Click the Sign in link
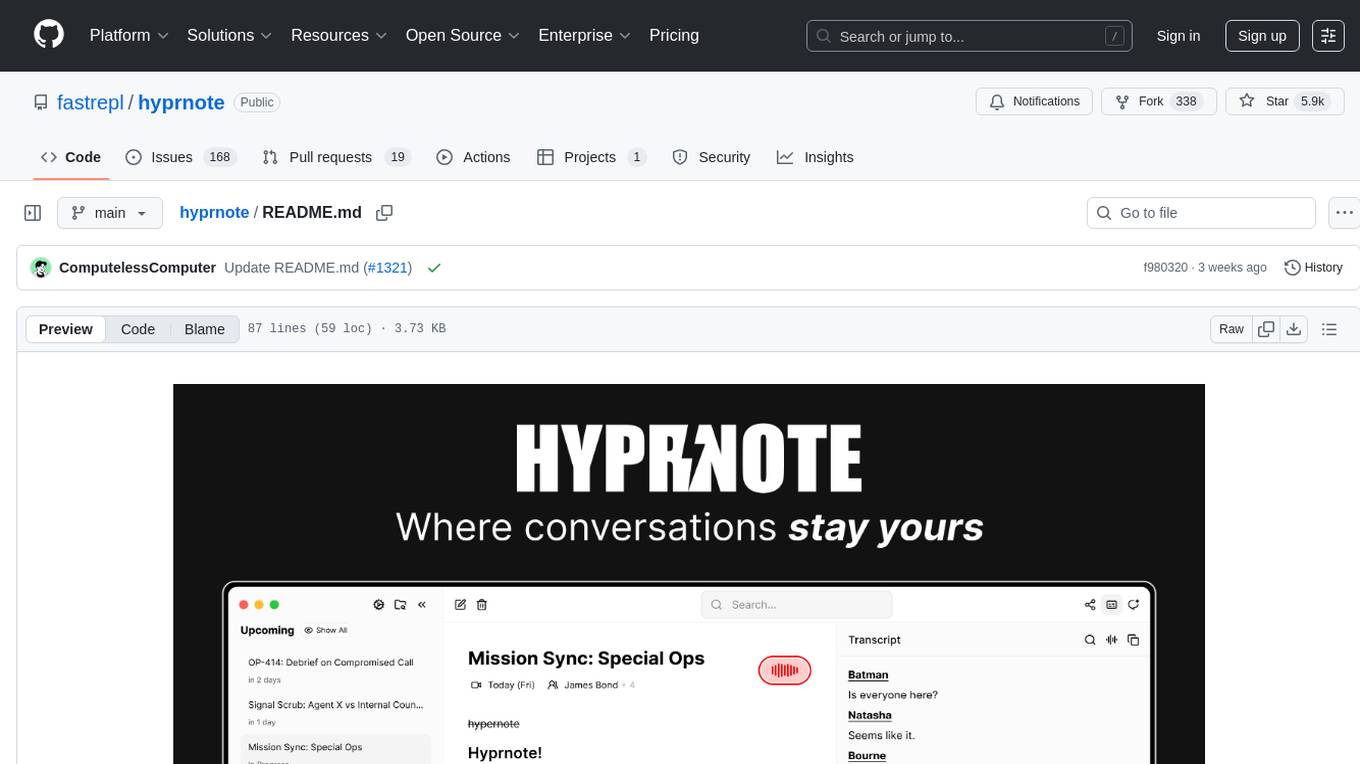Viewport: 1360px width, 764px height. pos(1178,36)
